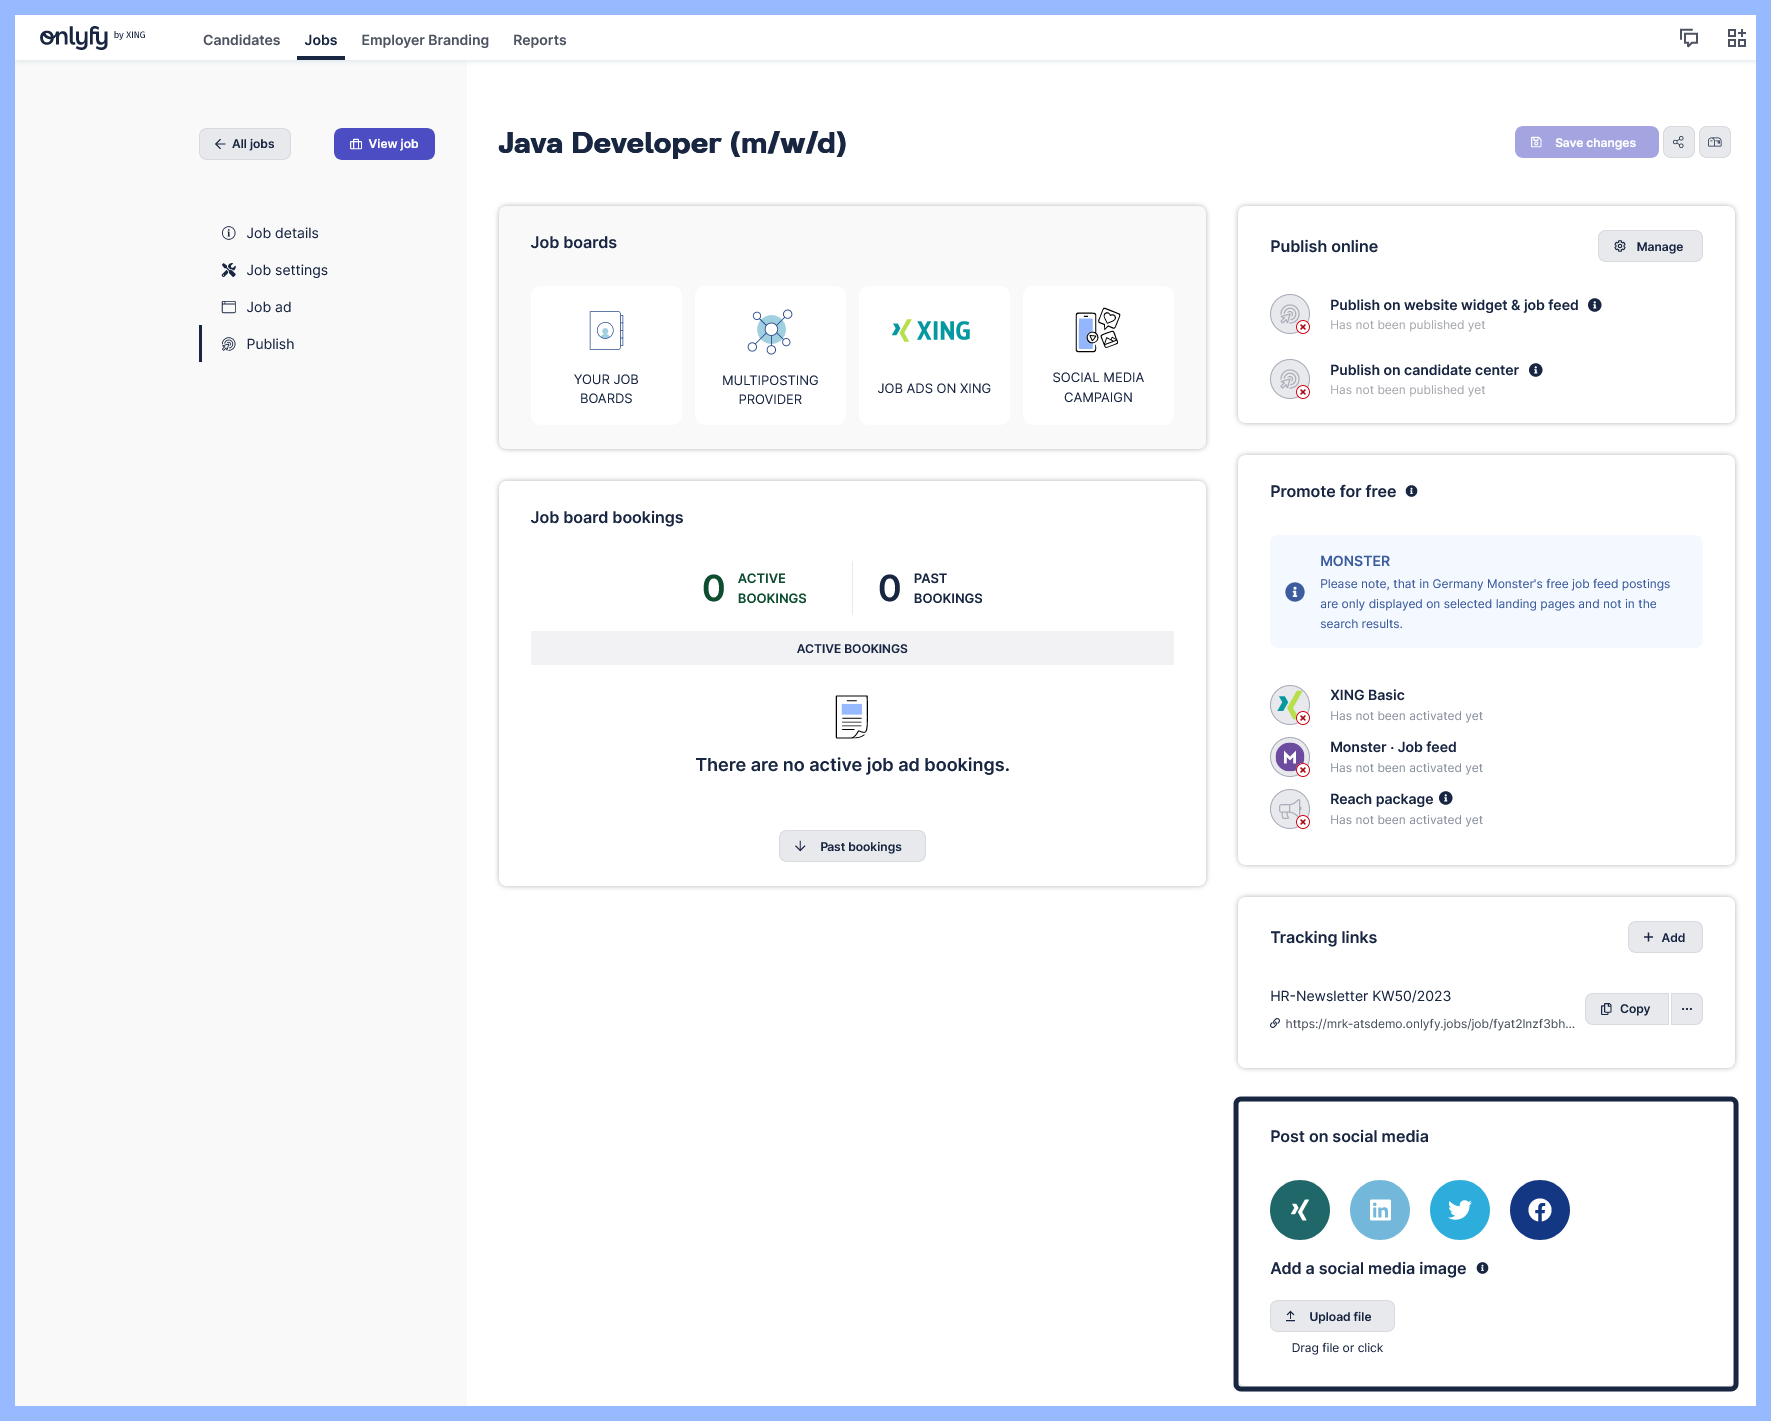The image size is (1771, 1421).
Task: Activate XING Basic free promotion
Action: [x=1290, y=705]
